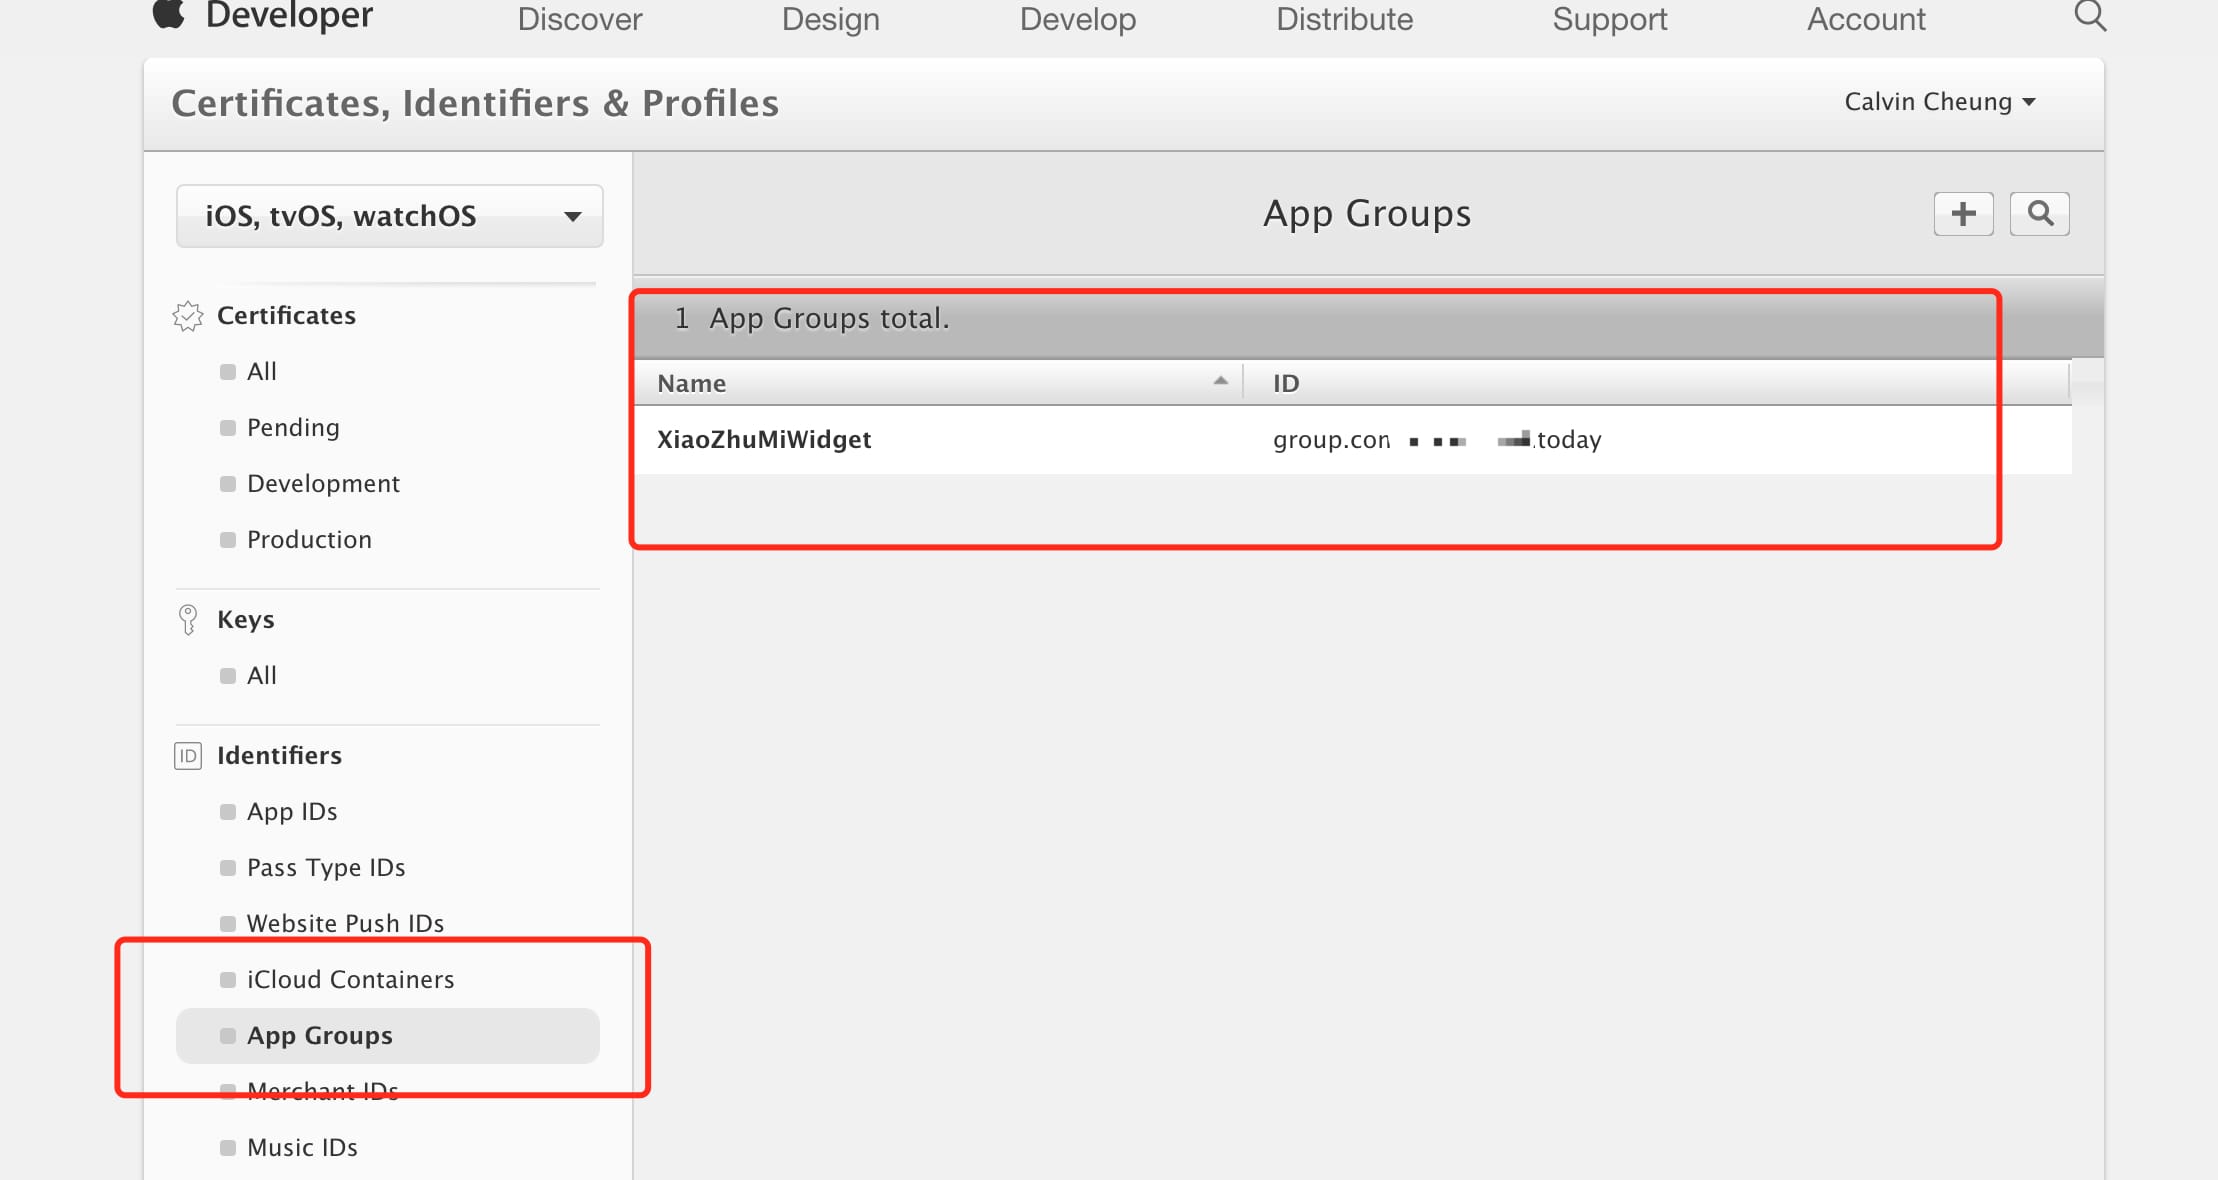2218x1180 pixels.
Task: Go to the Distribute section
Action: click(1344, 19)
